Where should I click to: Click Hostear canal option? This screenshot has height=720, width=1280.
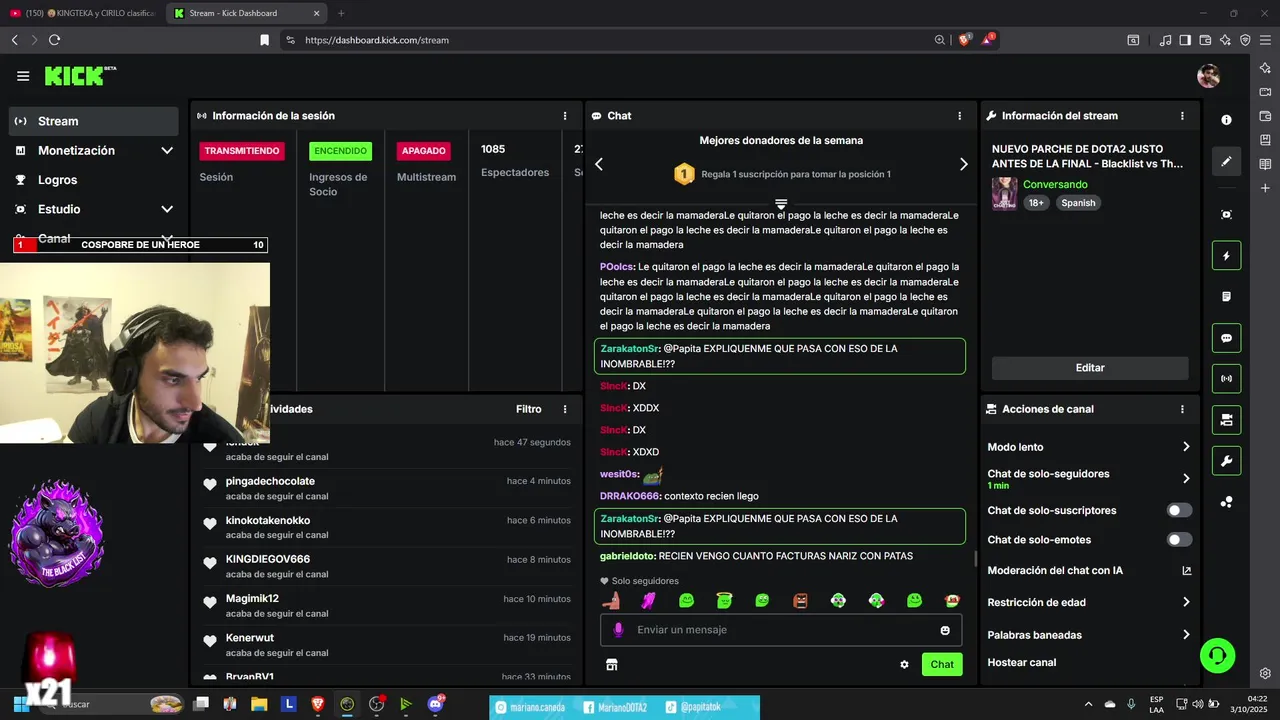pos(1022,662)
